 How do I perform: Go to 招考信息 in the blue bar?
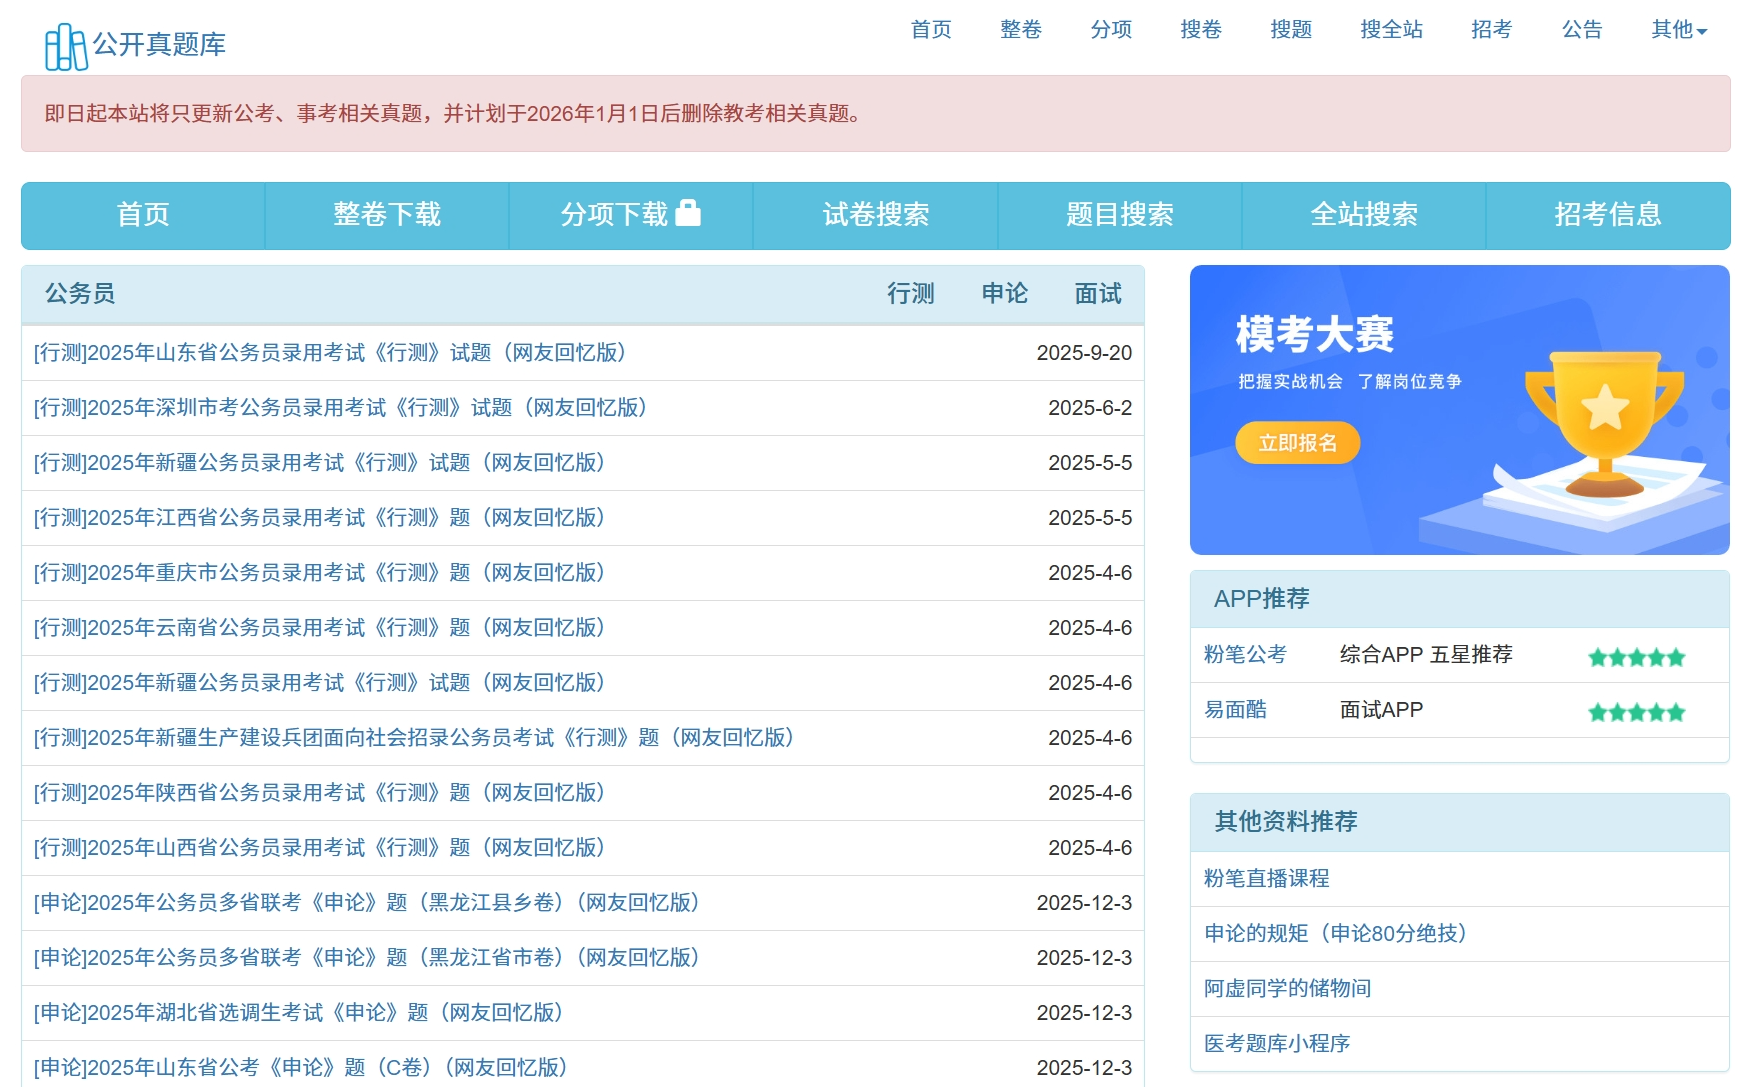1607,215
